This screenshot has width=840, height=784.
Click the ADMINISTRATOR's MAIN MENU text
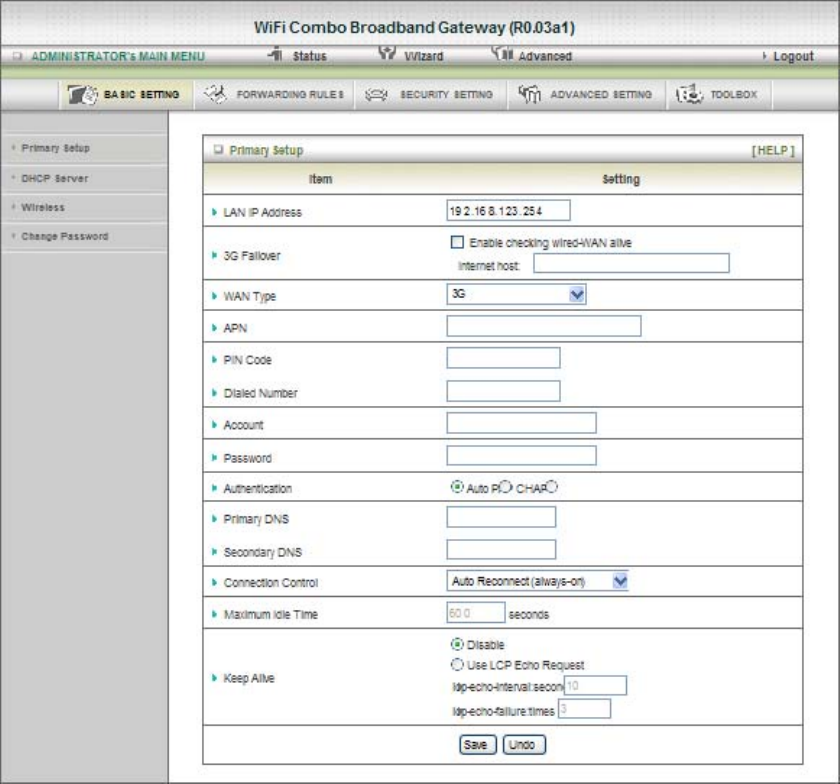coord(118,56)
